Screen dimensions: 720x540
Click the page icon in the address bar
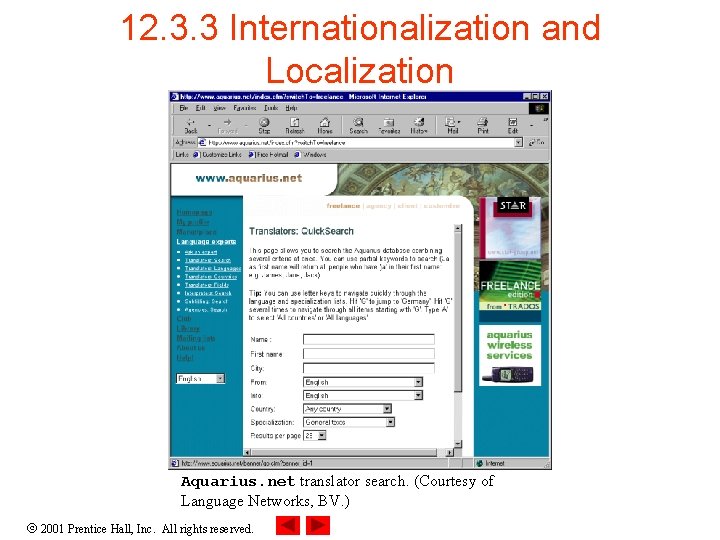coord(202,143)
